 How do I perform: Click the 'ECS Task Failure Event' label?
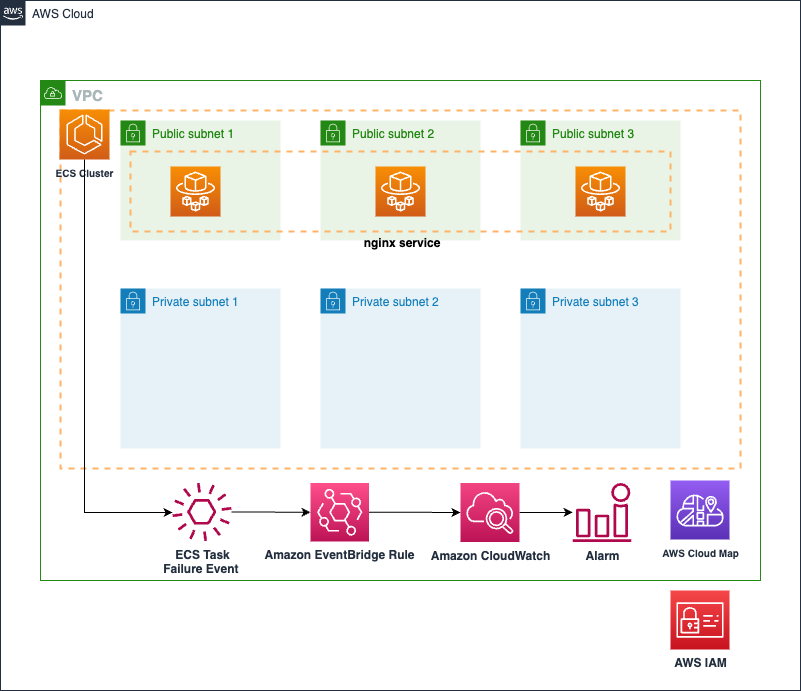coord(201,562)
